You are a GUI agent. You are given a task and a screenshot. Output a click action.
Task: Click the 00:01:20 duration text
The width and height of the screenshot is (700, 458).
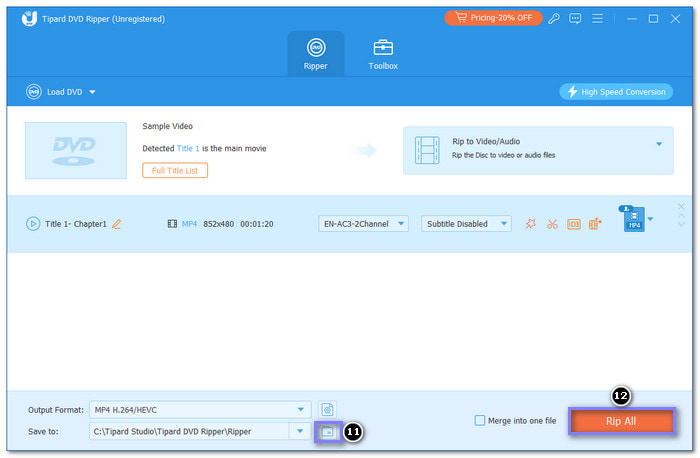coord(257,224)
